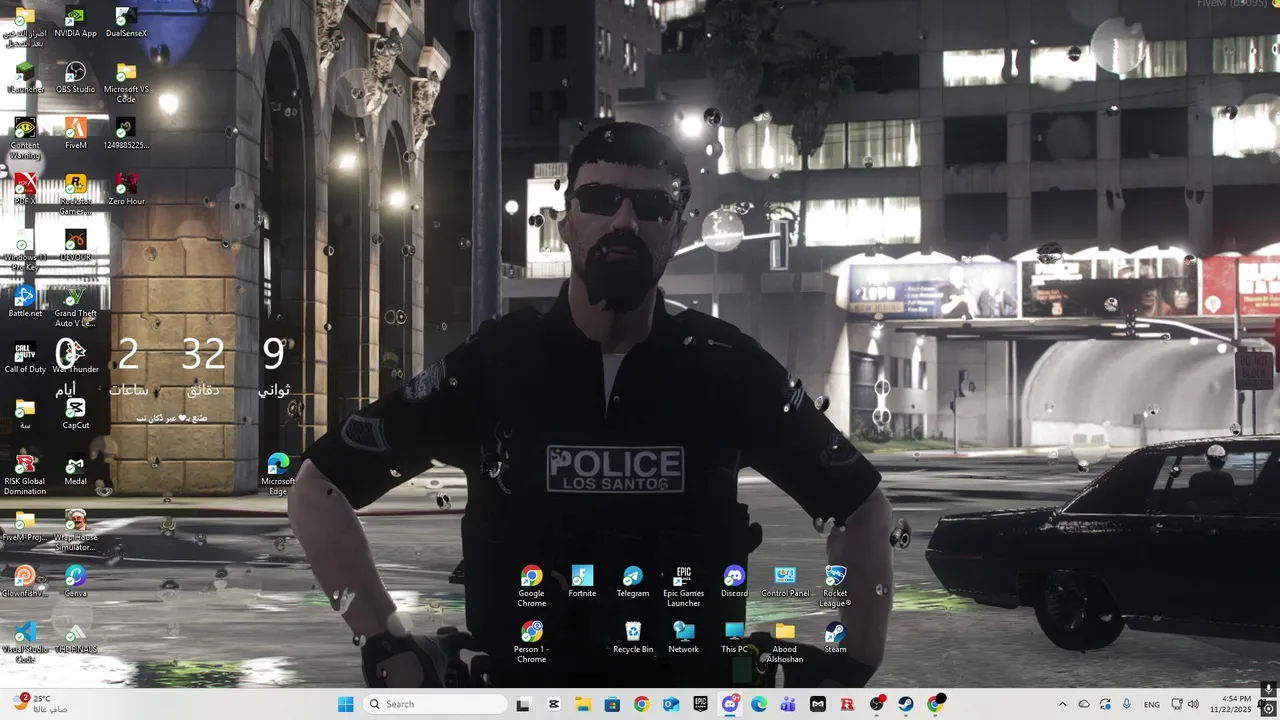Select the This PC desktop icon
The image size is (1280, 720).
(734, 639)
